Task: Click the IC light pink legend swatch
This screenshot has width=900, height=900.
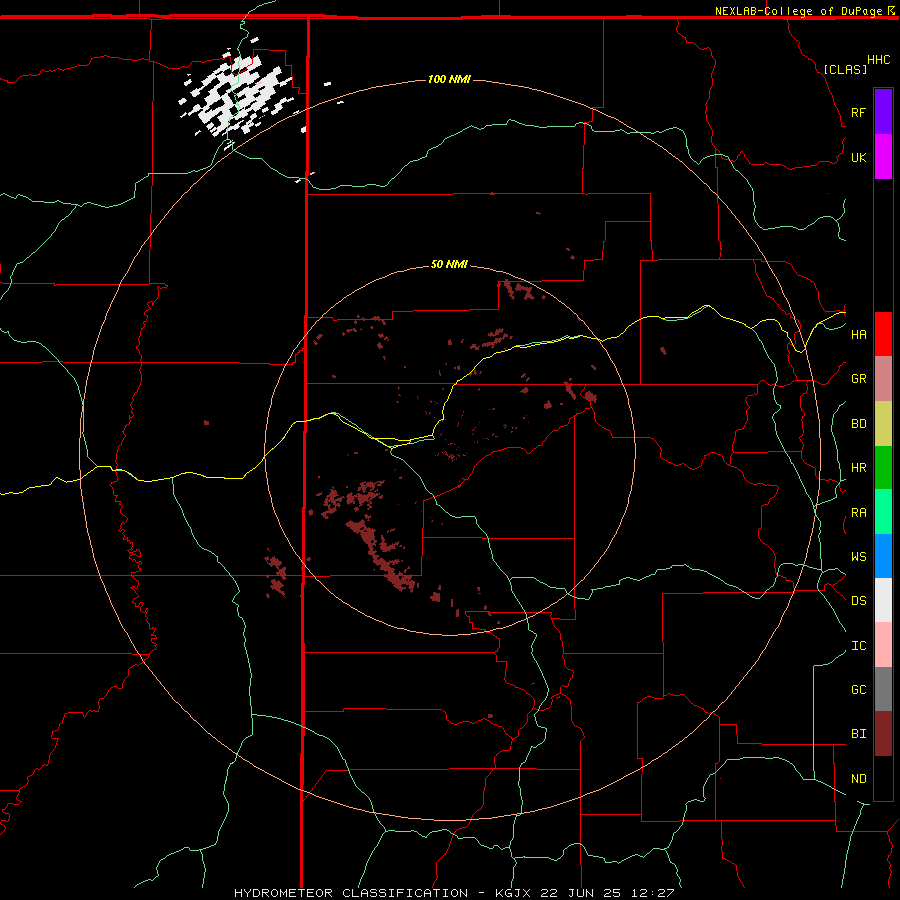Action: tap(883, 645)
